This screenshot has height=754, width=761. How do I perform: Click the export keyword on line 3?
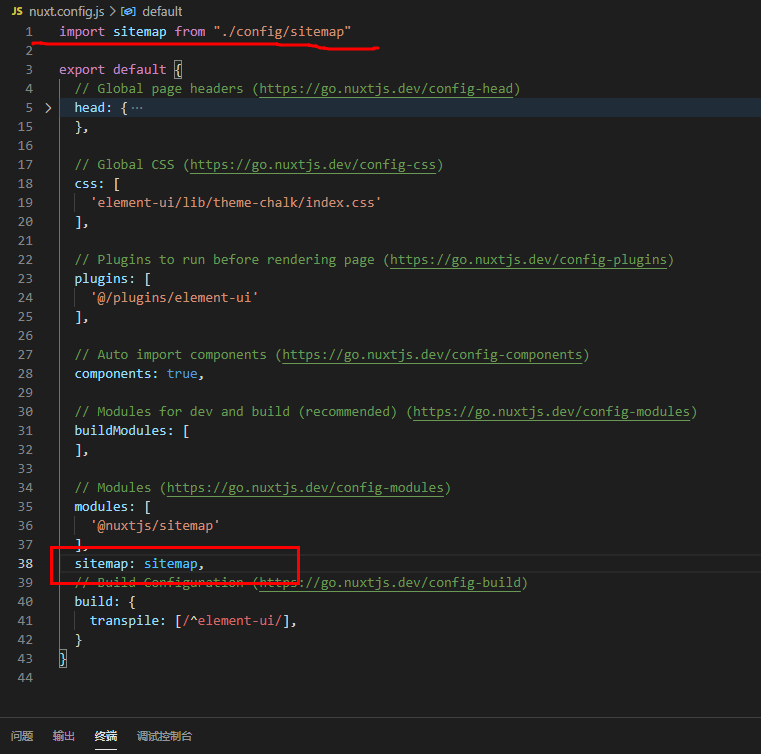[x=82, y=70]
